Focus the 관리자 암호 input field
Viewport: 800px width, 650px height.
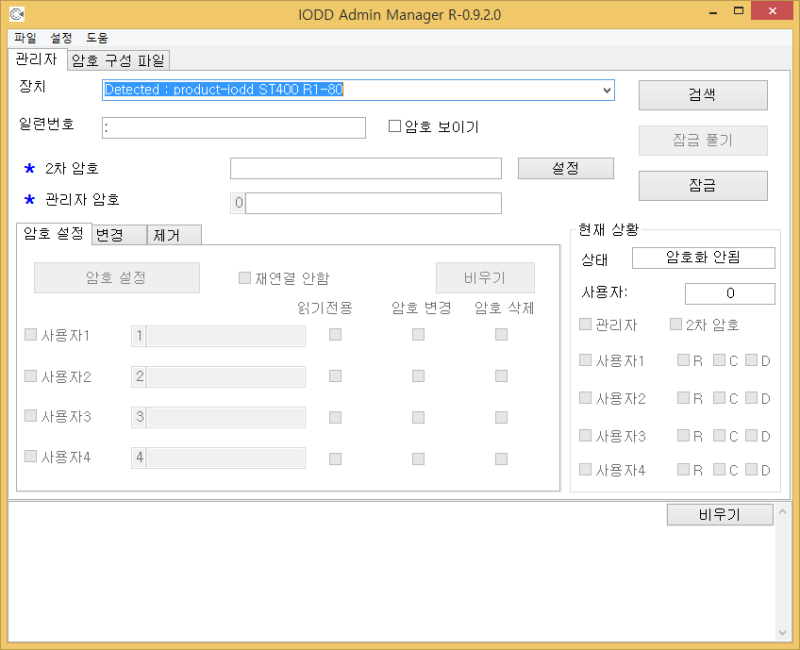(373, 203)
